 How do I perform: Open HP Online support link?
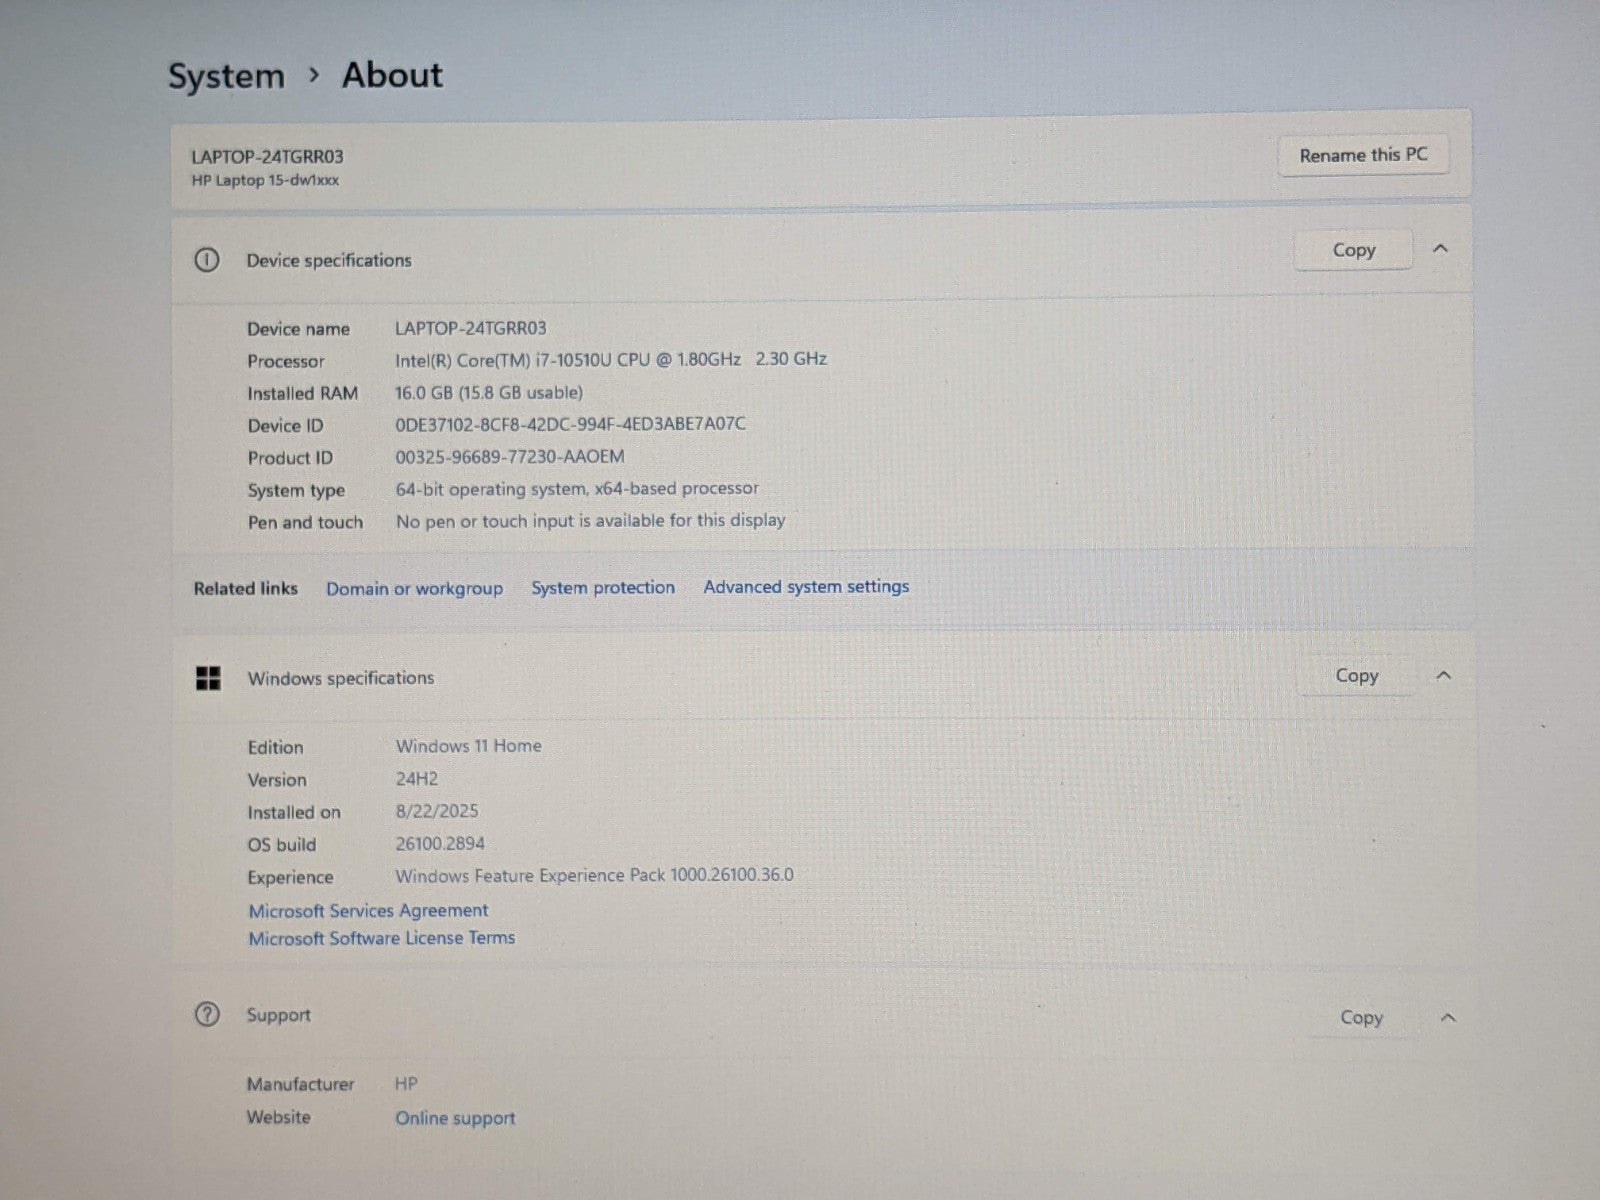pyautogui.click(x=455, y=1118)
